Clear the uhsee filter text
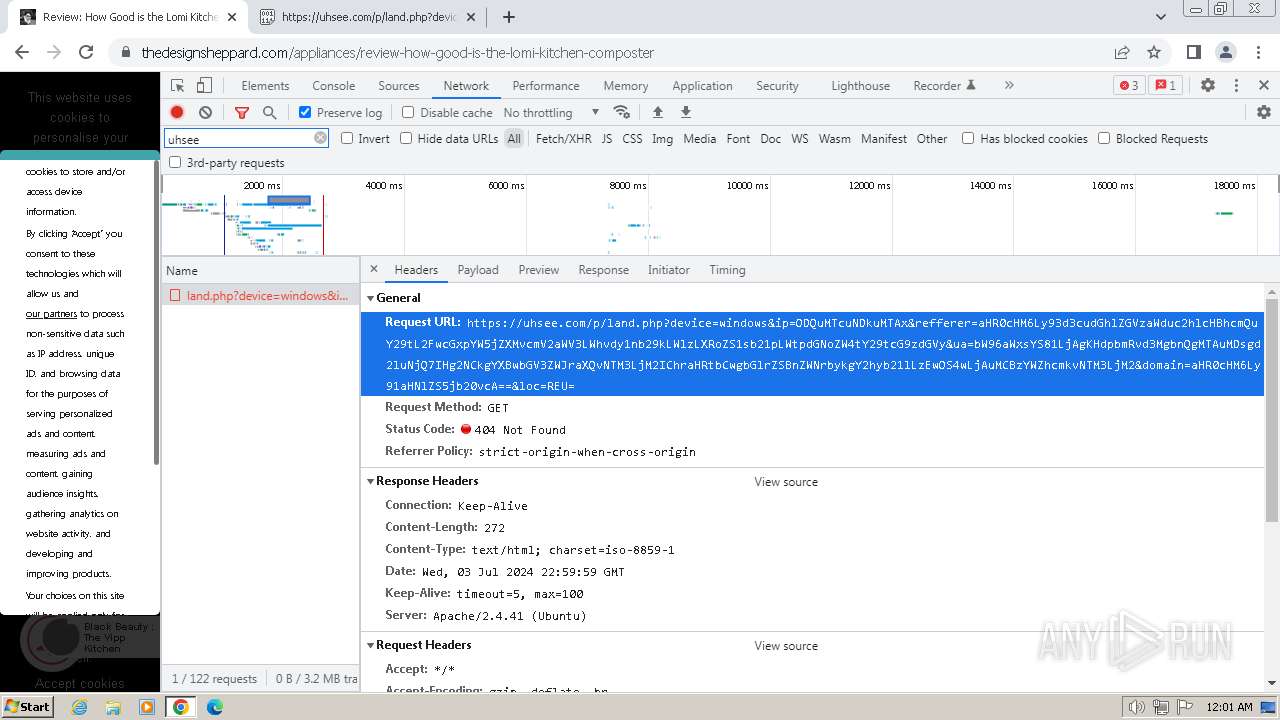Screen dimensions: 1280x720 click(x=320, y=138)
